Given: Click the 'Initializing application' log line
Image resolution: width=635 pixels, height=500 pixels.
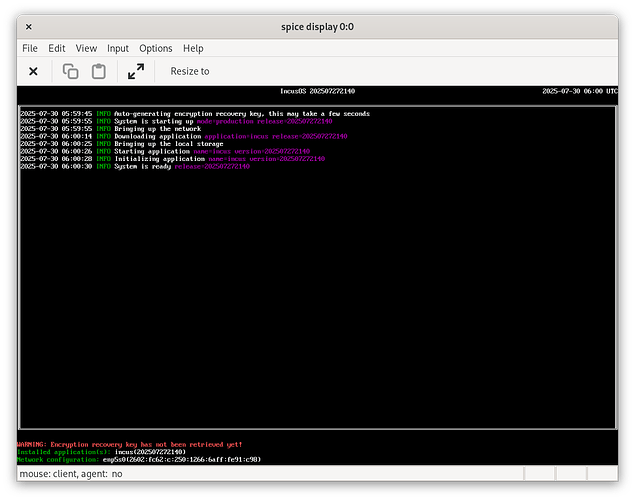Looking at the screenshot, I should (x=173, y=159).
